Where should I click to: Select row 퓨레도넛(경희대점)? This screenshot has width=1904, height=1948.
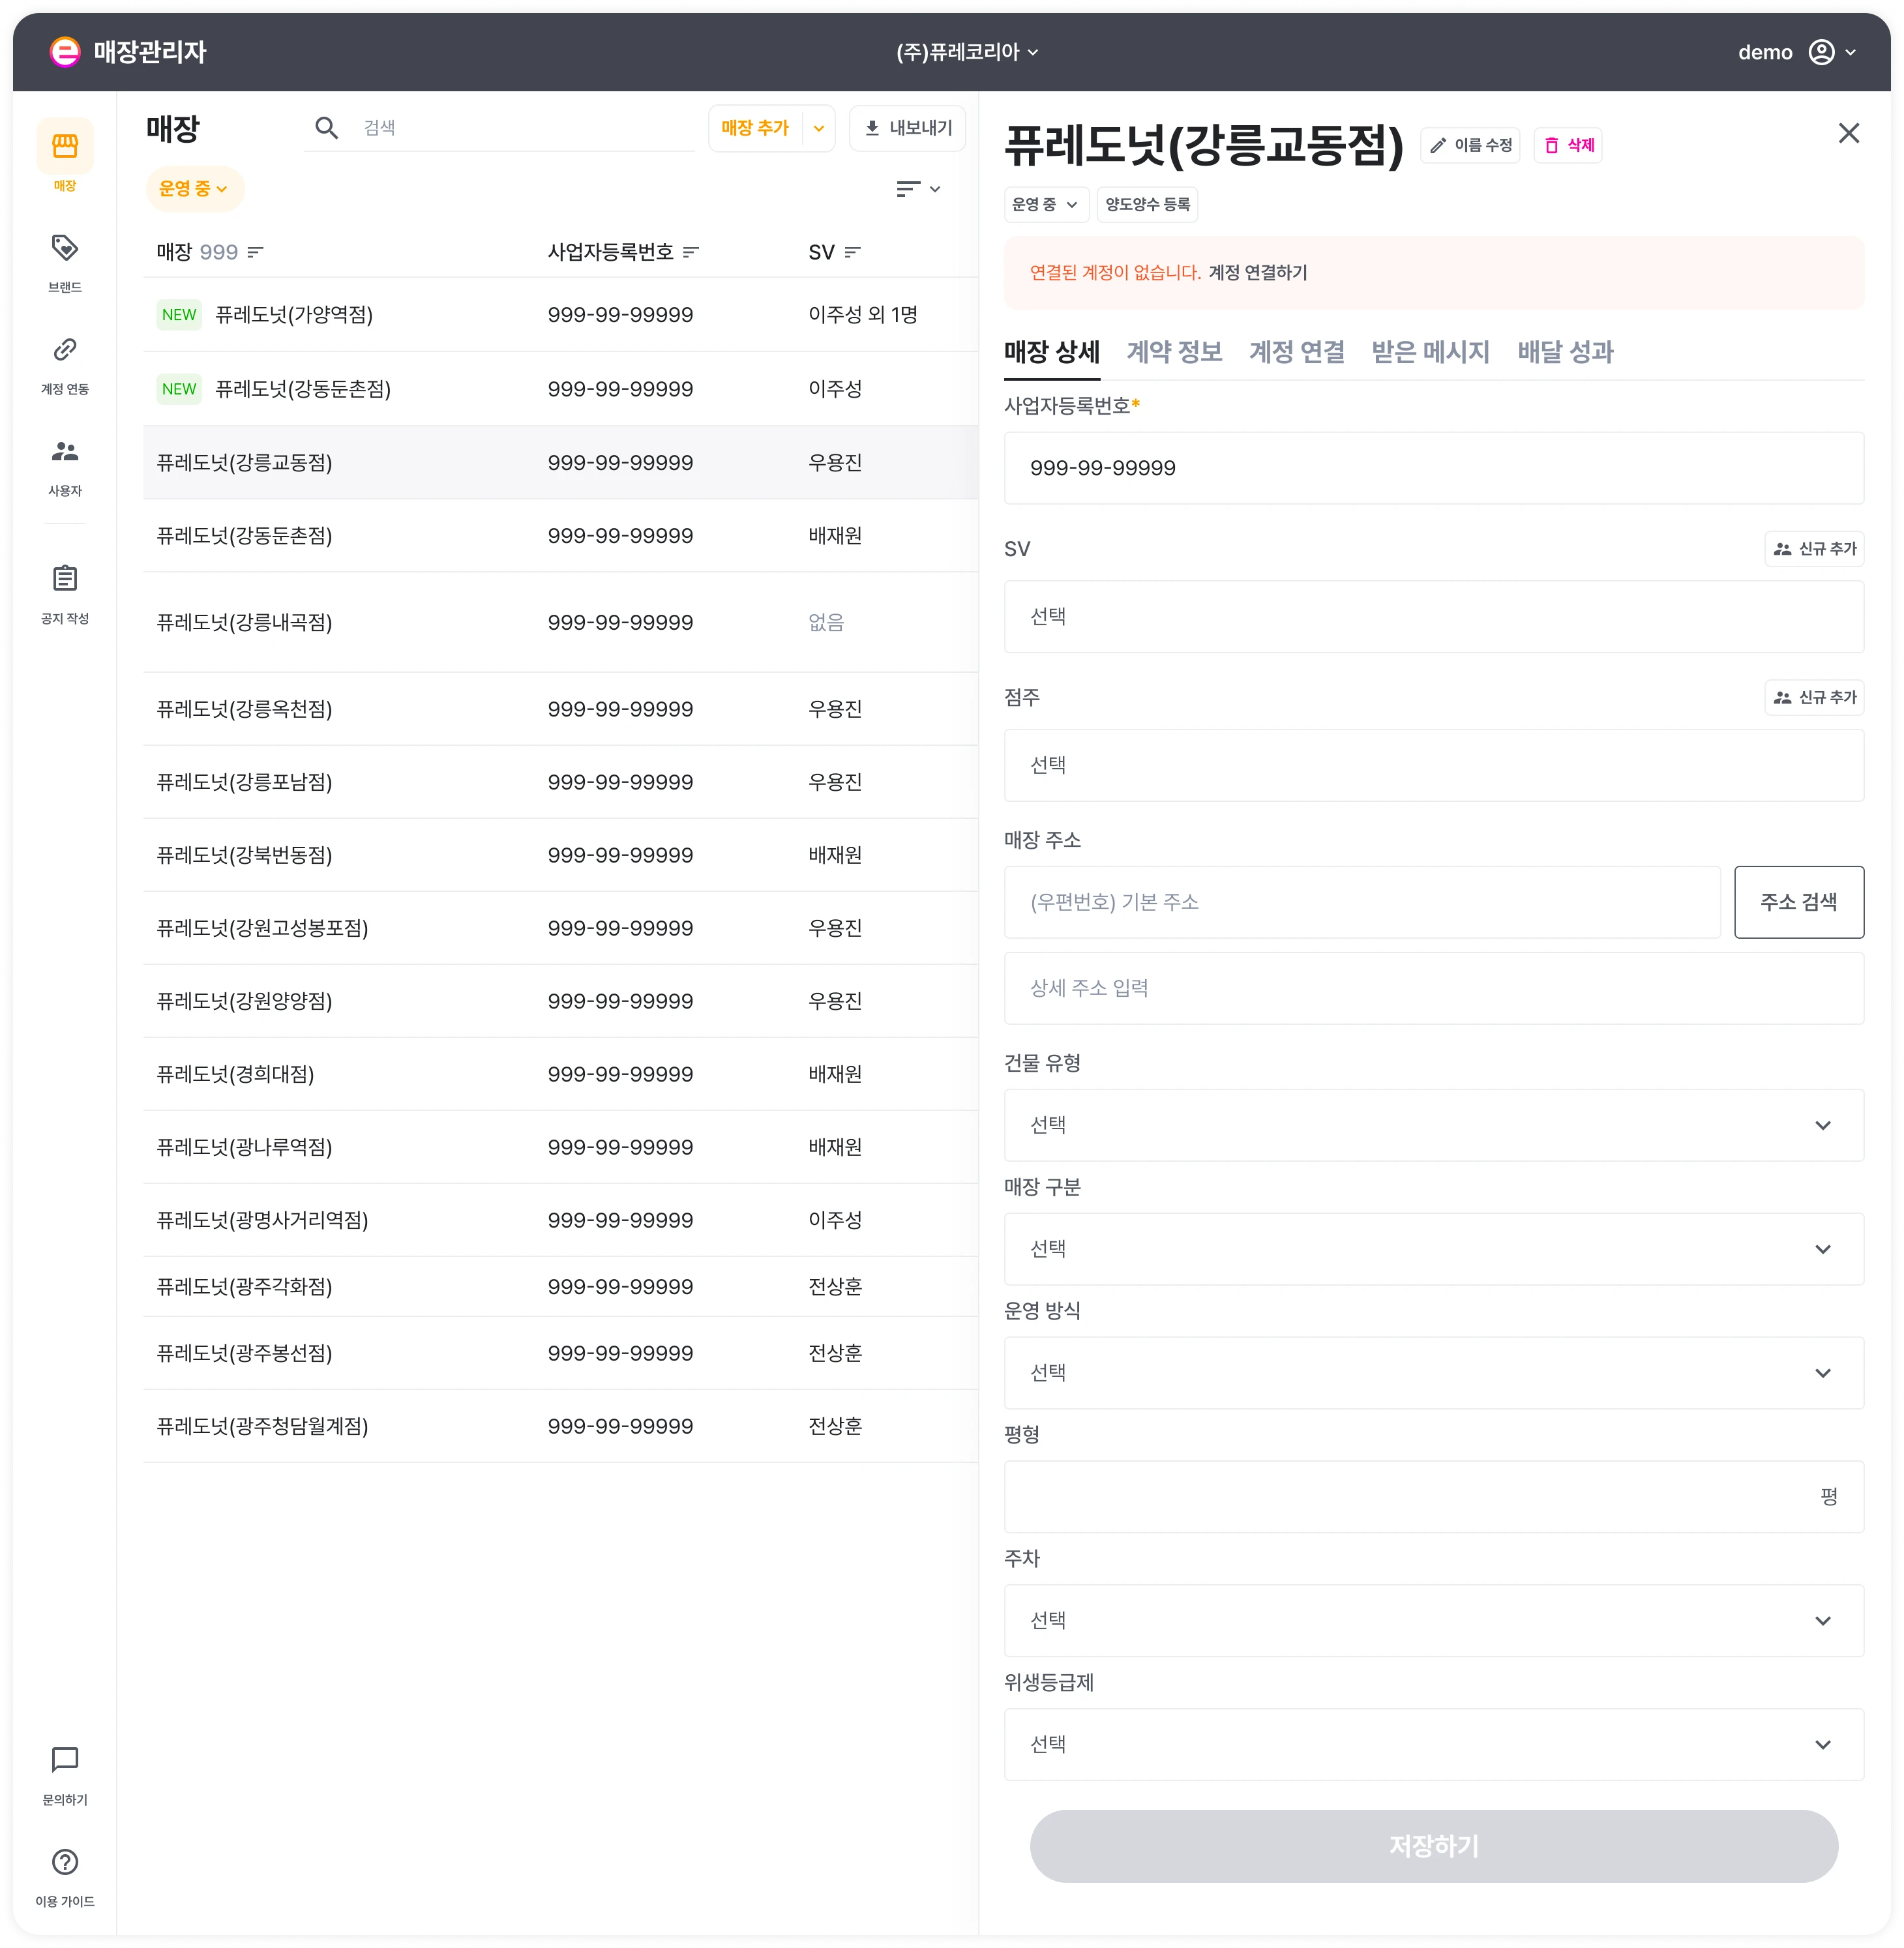[x=560, y=1074]
